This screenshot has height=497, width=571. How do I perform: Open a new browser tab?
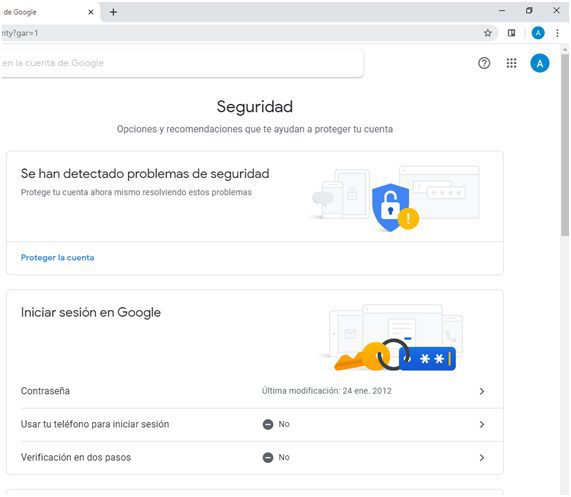(113, 12)
